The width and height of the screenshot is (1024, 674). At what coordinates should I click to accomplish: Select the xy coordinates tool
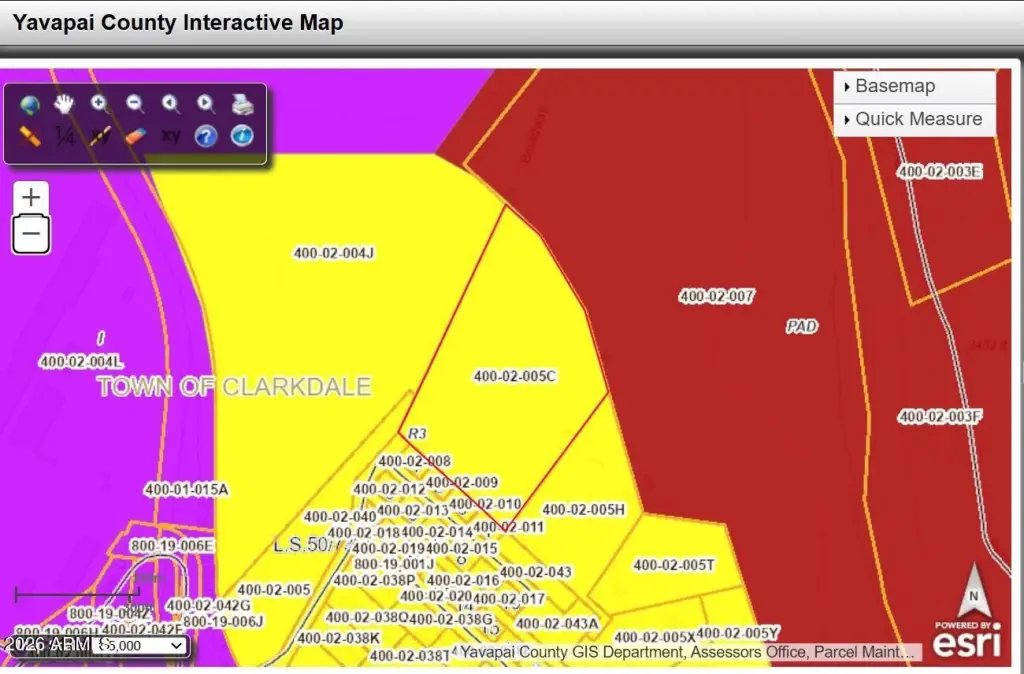(170, 136)
